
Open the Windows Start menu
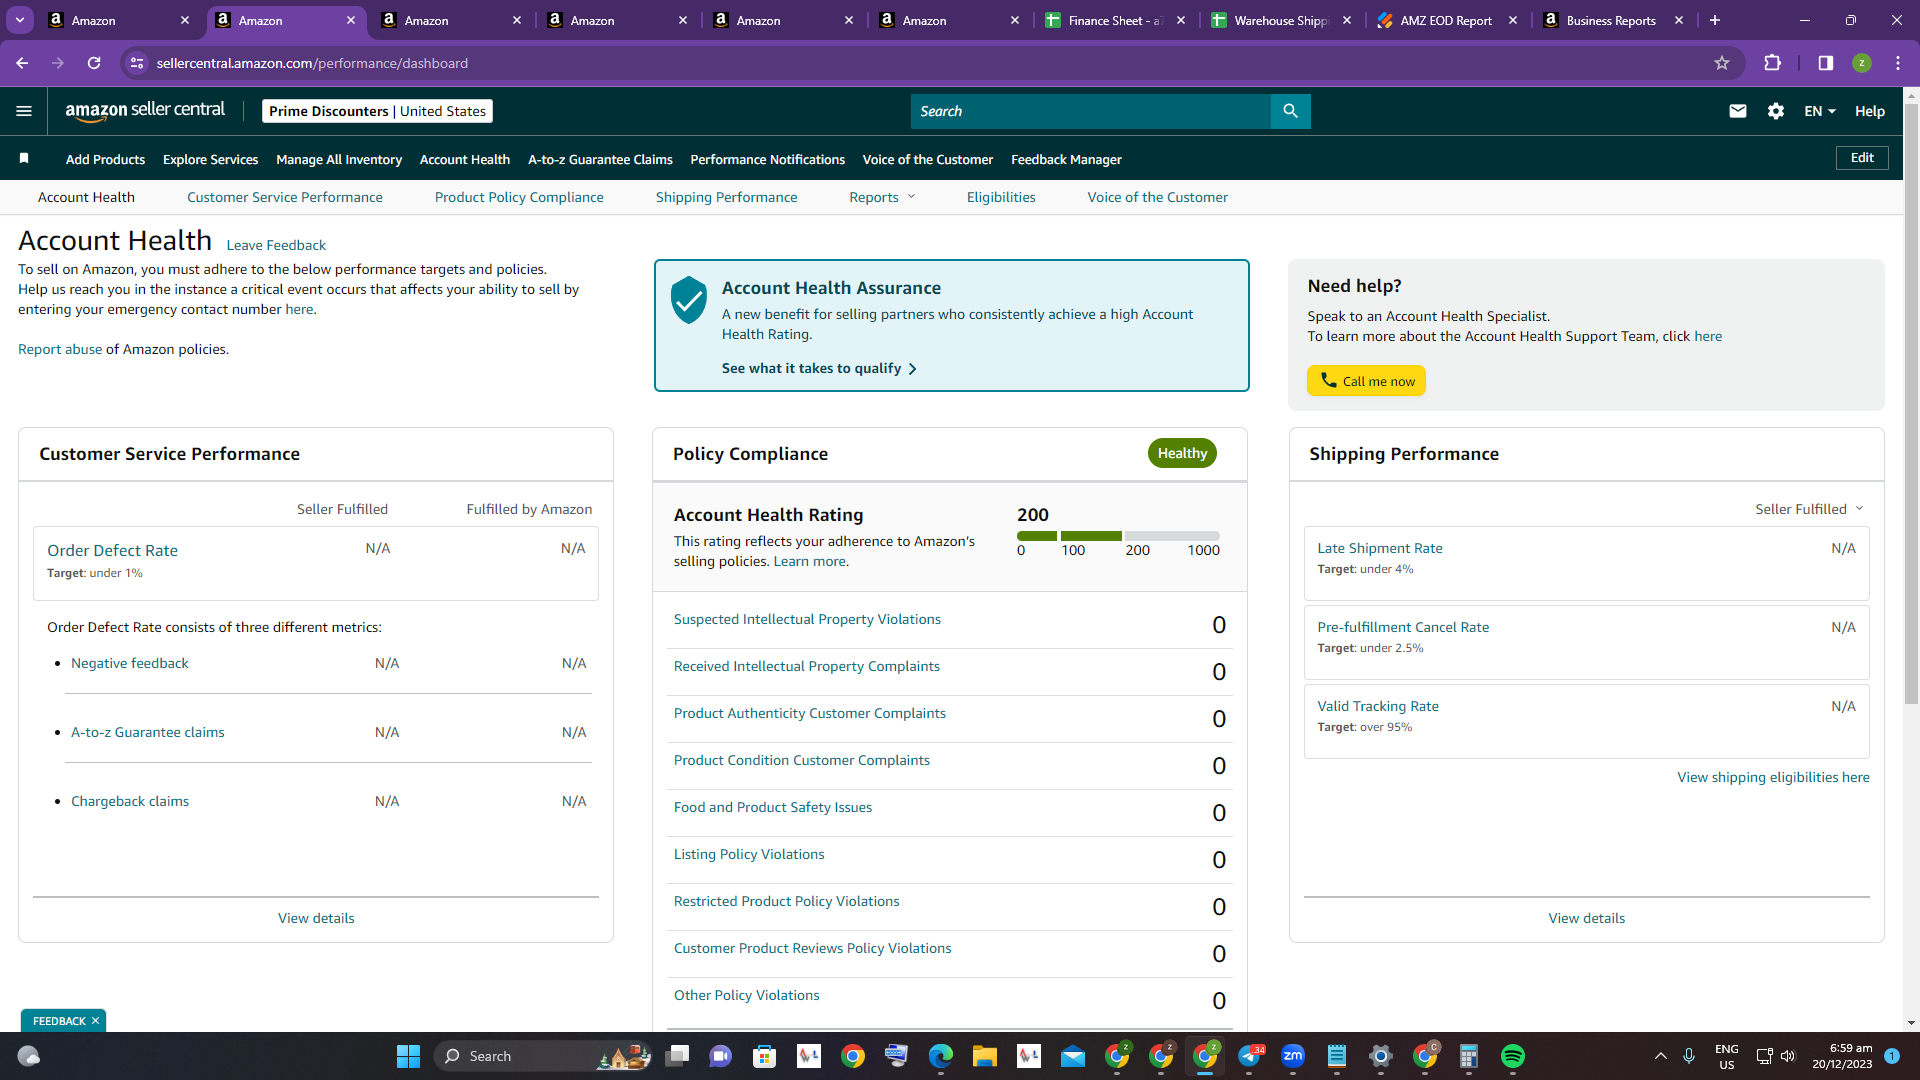408,1056
